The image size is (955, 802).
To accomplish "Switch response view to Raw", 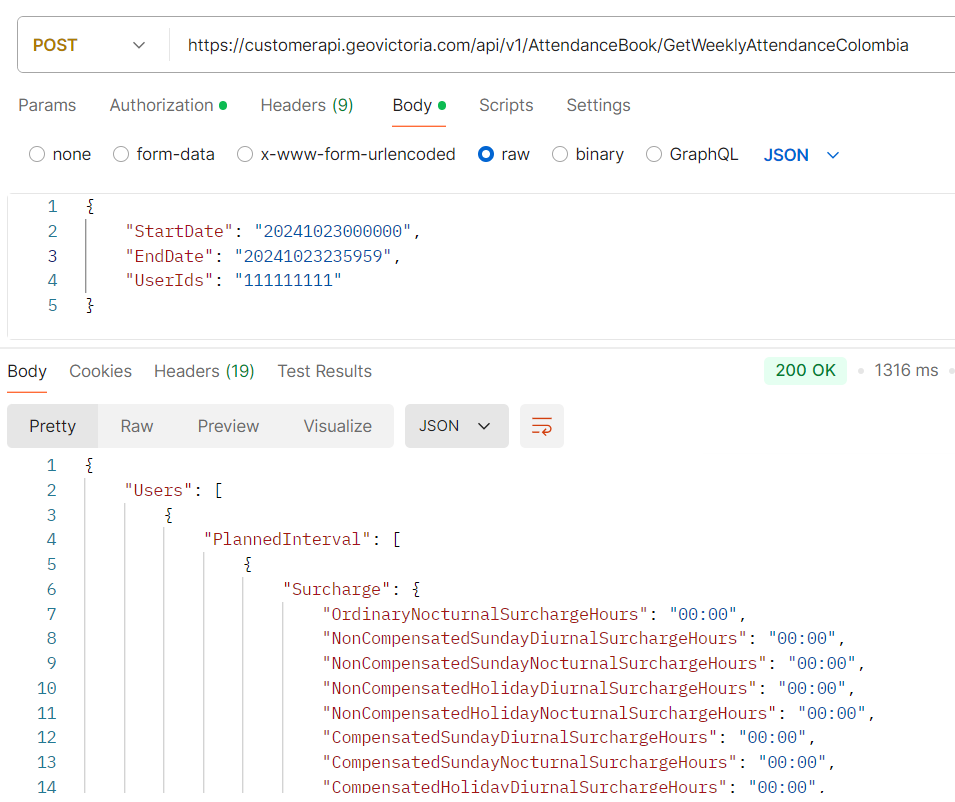I will pos(137,426).
